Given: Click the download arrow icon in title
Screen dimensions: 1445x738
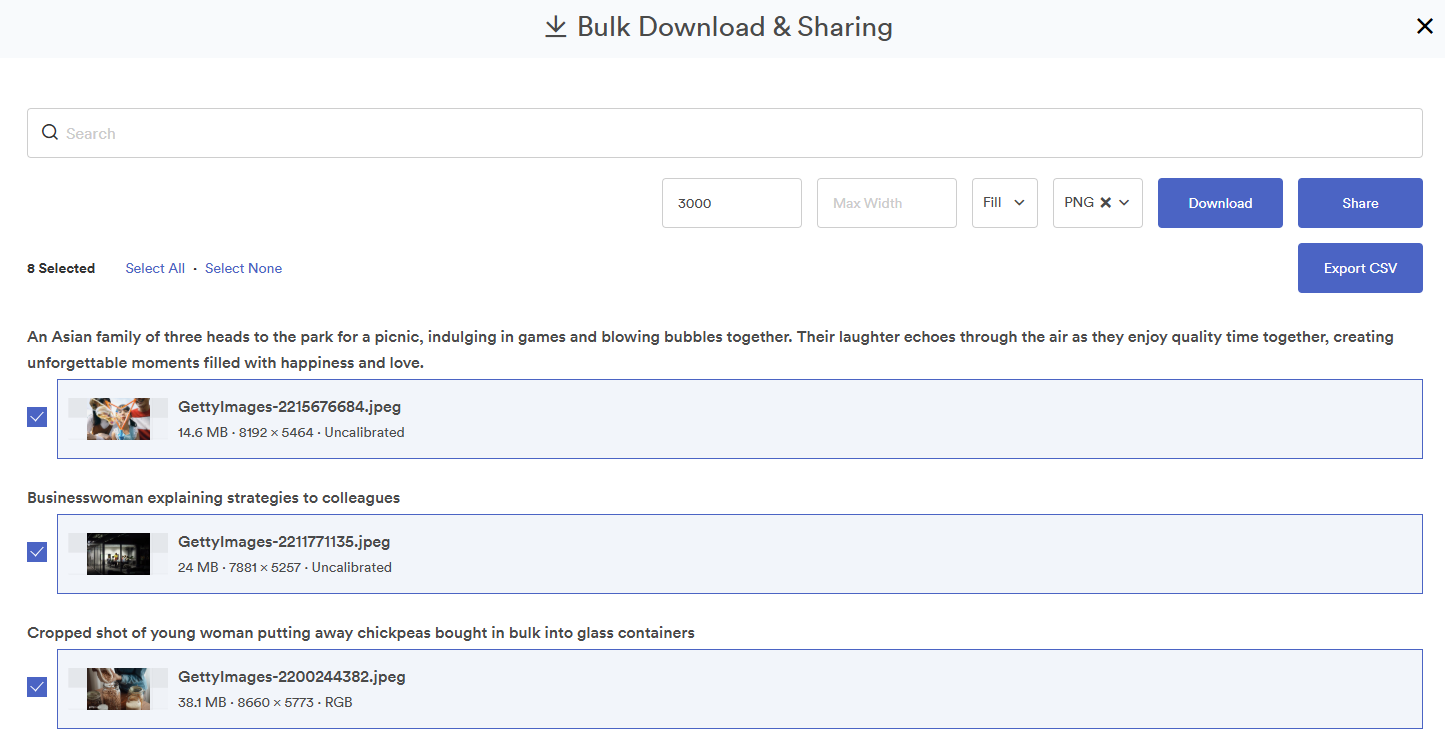Looking at the screenshot, I should [x=555, y=27].
